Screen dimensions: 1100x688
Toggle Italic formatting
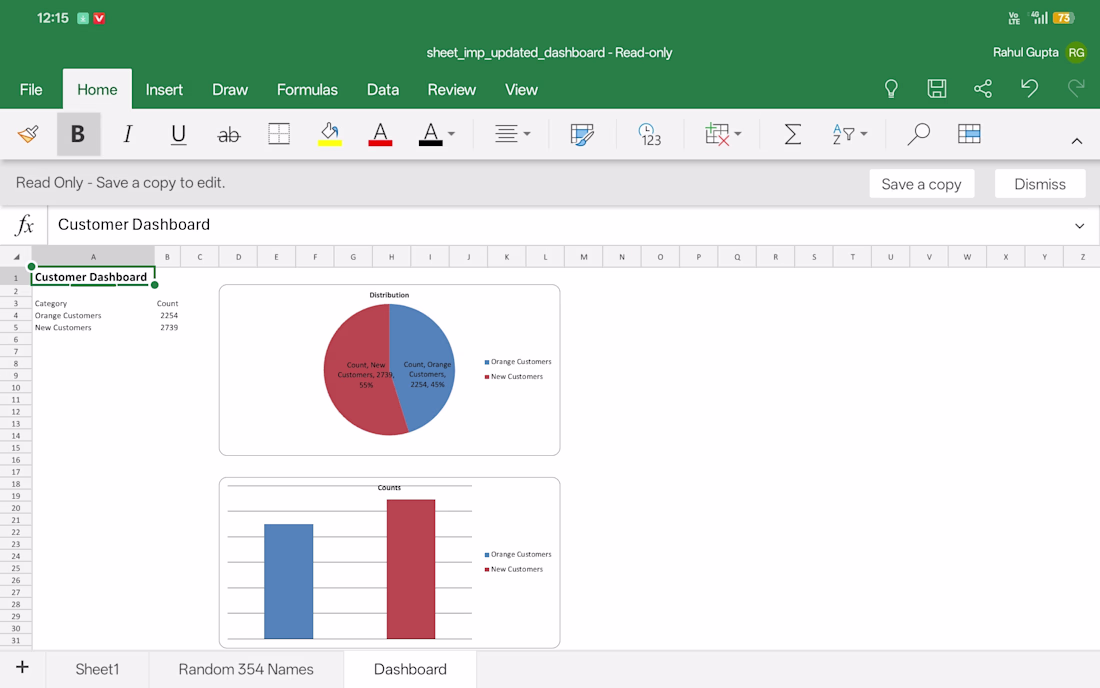[128, 133]
